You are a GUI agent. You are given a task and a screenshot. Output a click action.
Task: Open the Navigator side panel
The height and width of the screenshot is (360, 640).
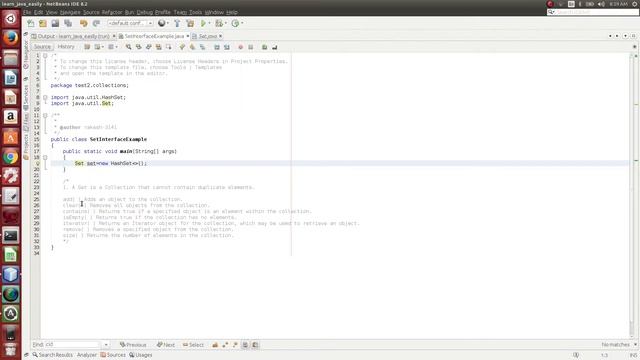26,54
